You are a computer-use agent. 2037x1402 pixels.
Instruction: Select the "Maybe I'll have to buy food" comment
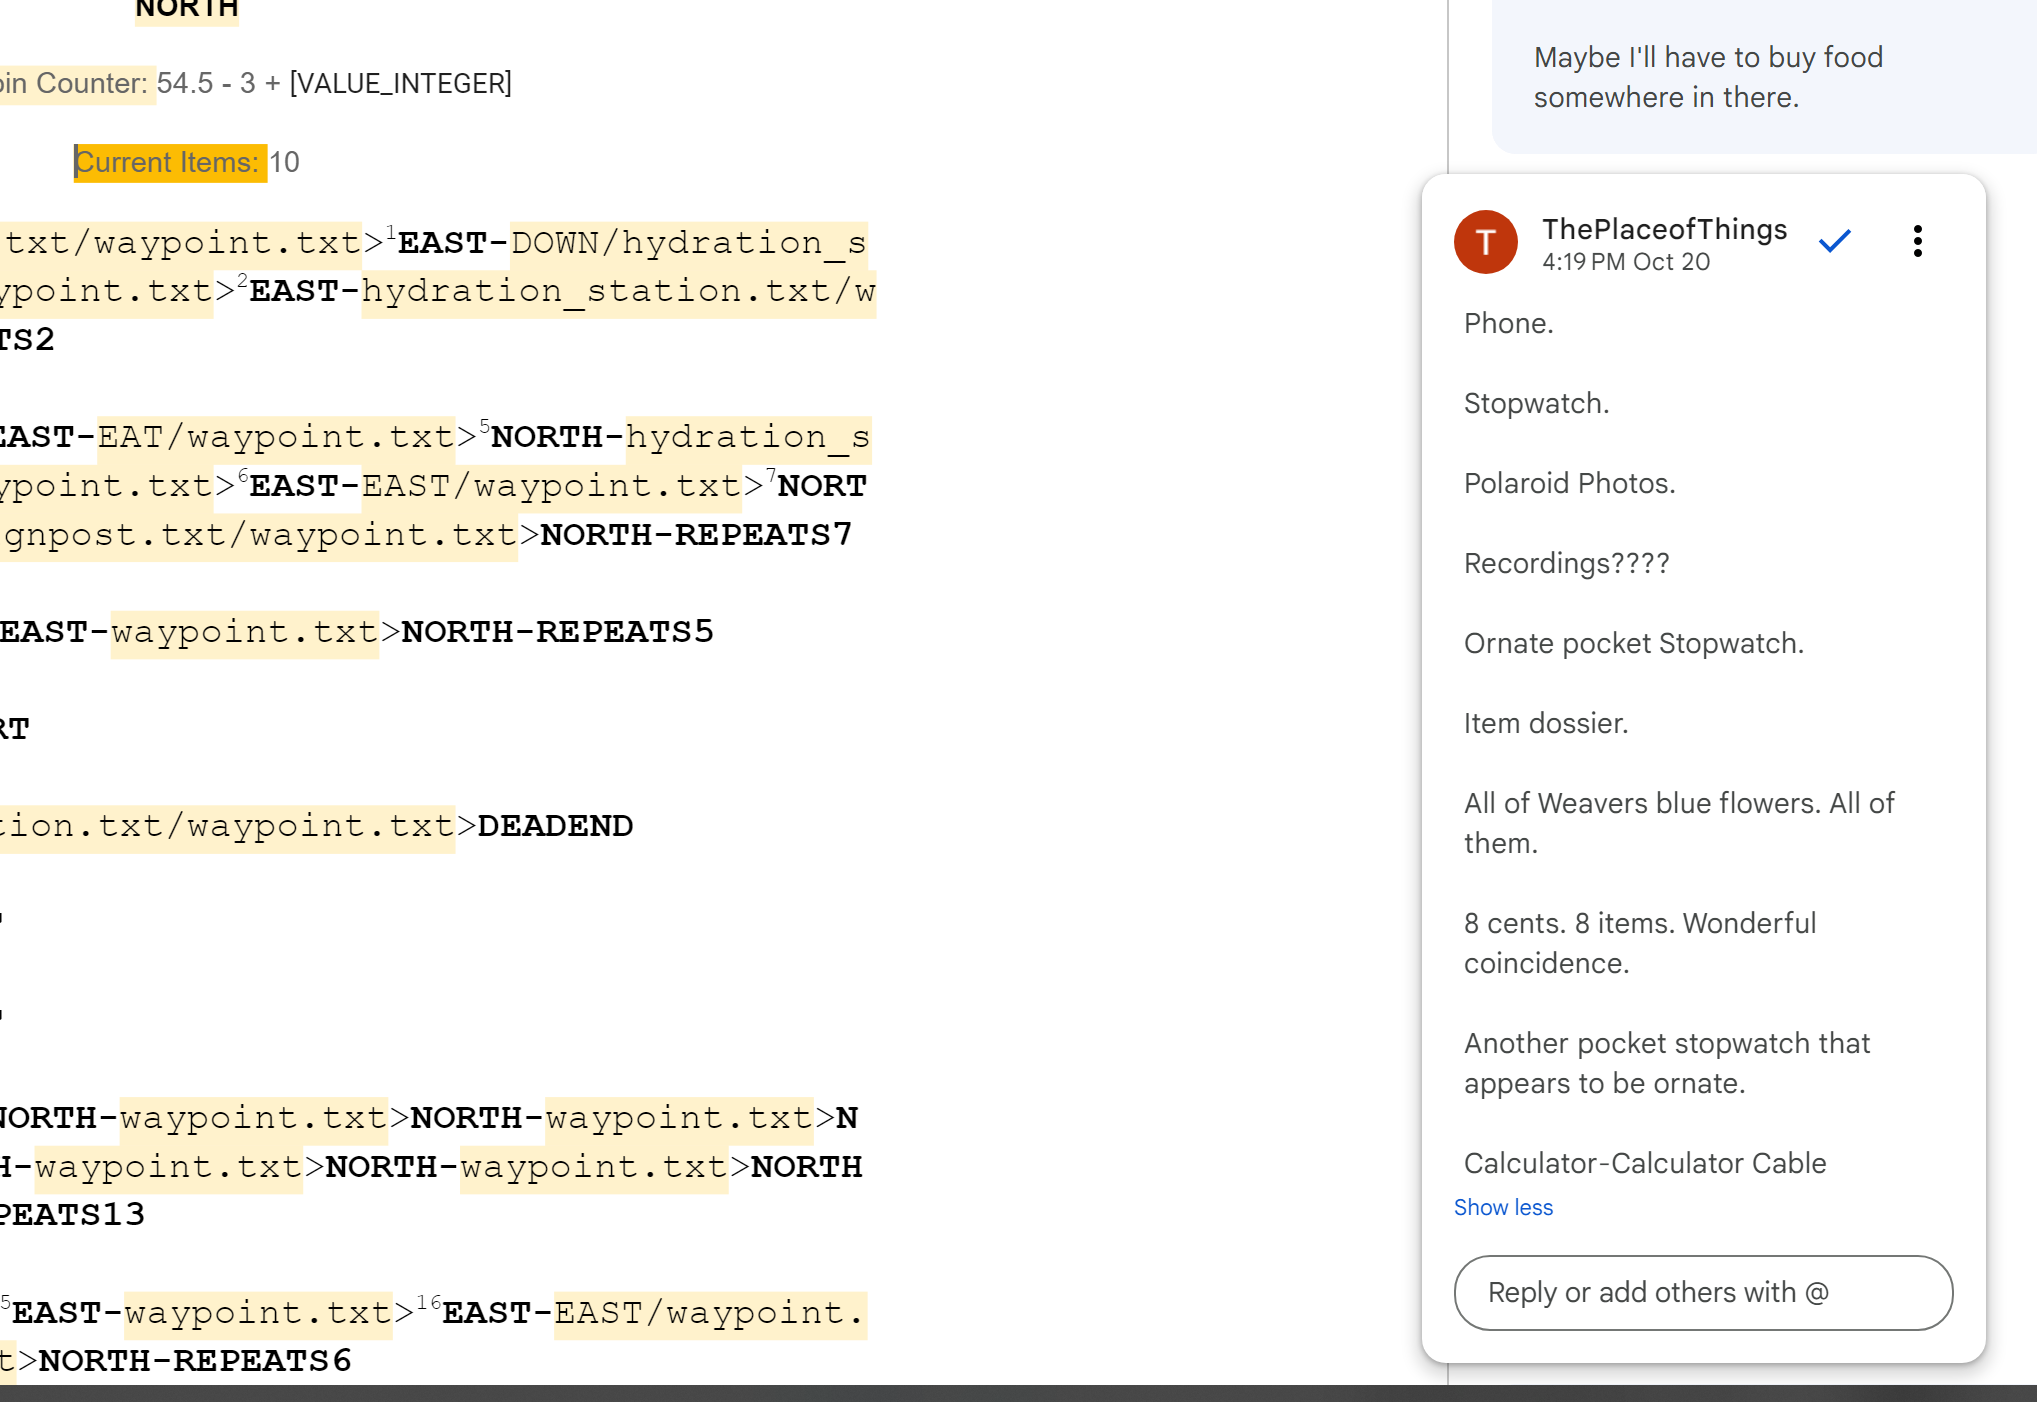1708,77
